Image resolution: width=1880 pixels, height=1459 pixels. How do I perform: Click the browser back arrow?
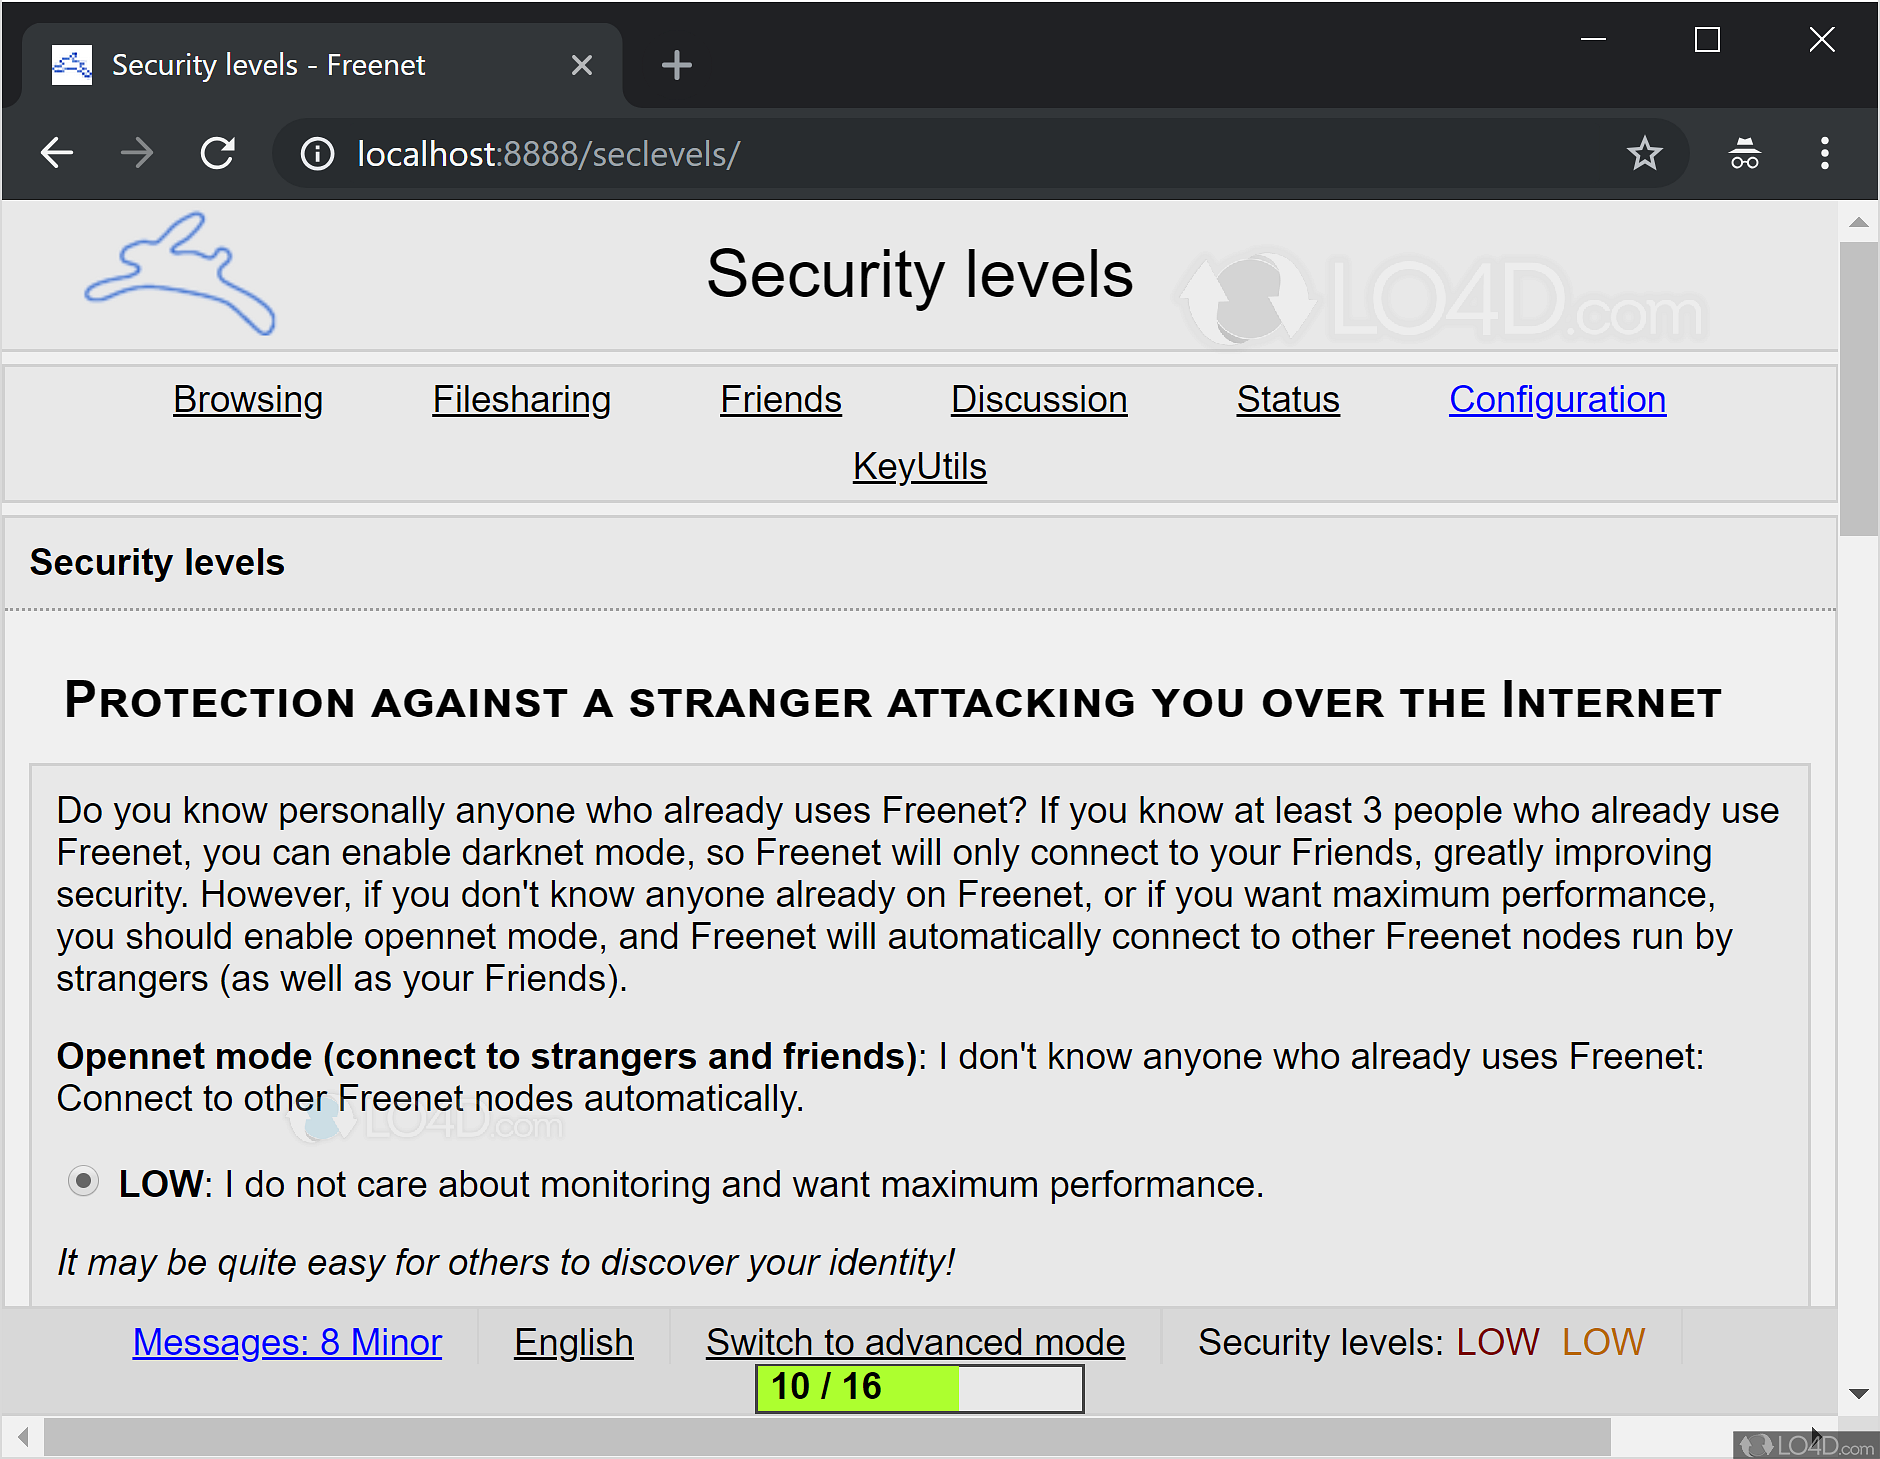pyautogui.click(x=57, y=153)
